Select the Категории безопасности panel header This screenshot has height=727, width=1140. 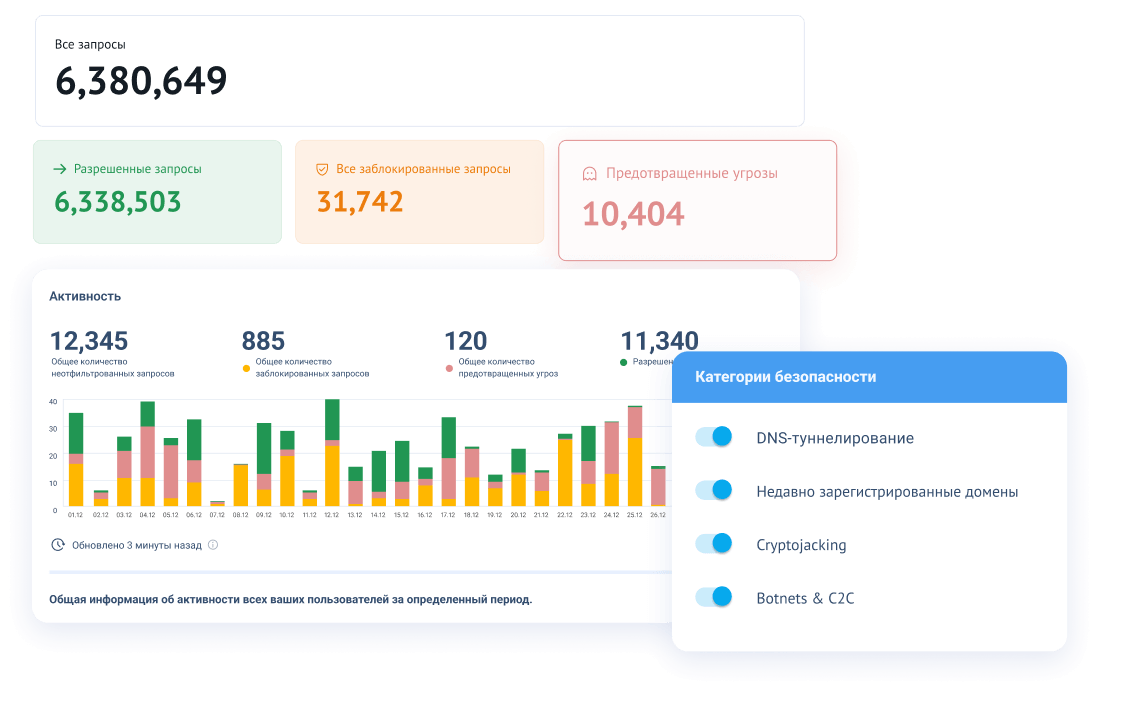(869, 377)
